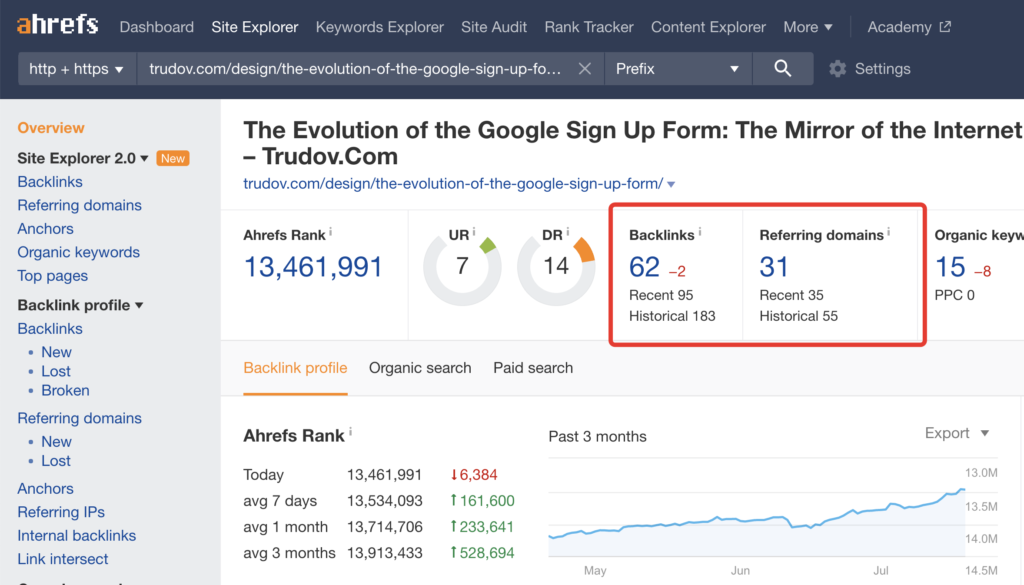Click the Ahrefs logo

57,27
